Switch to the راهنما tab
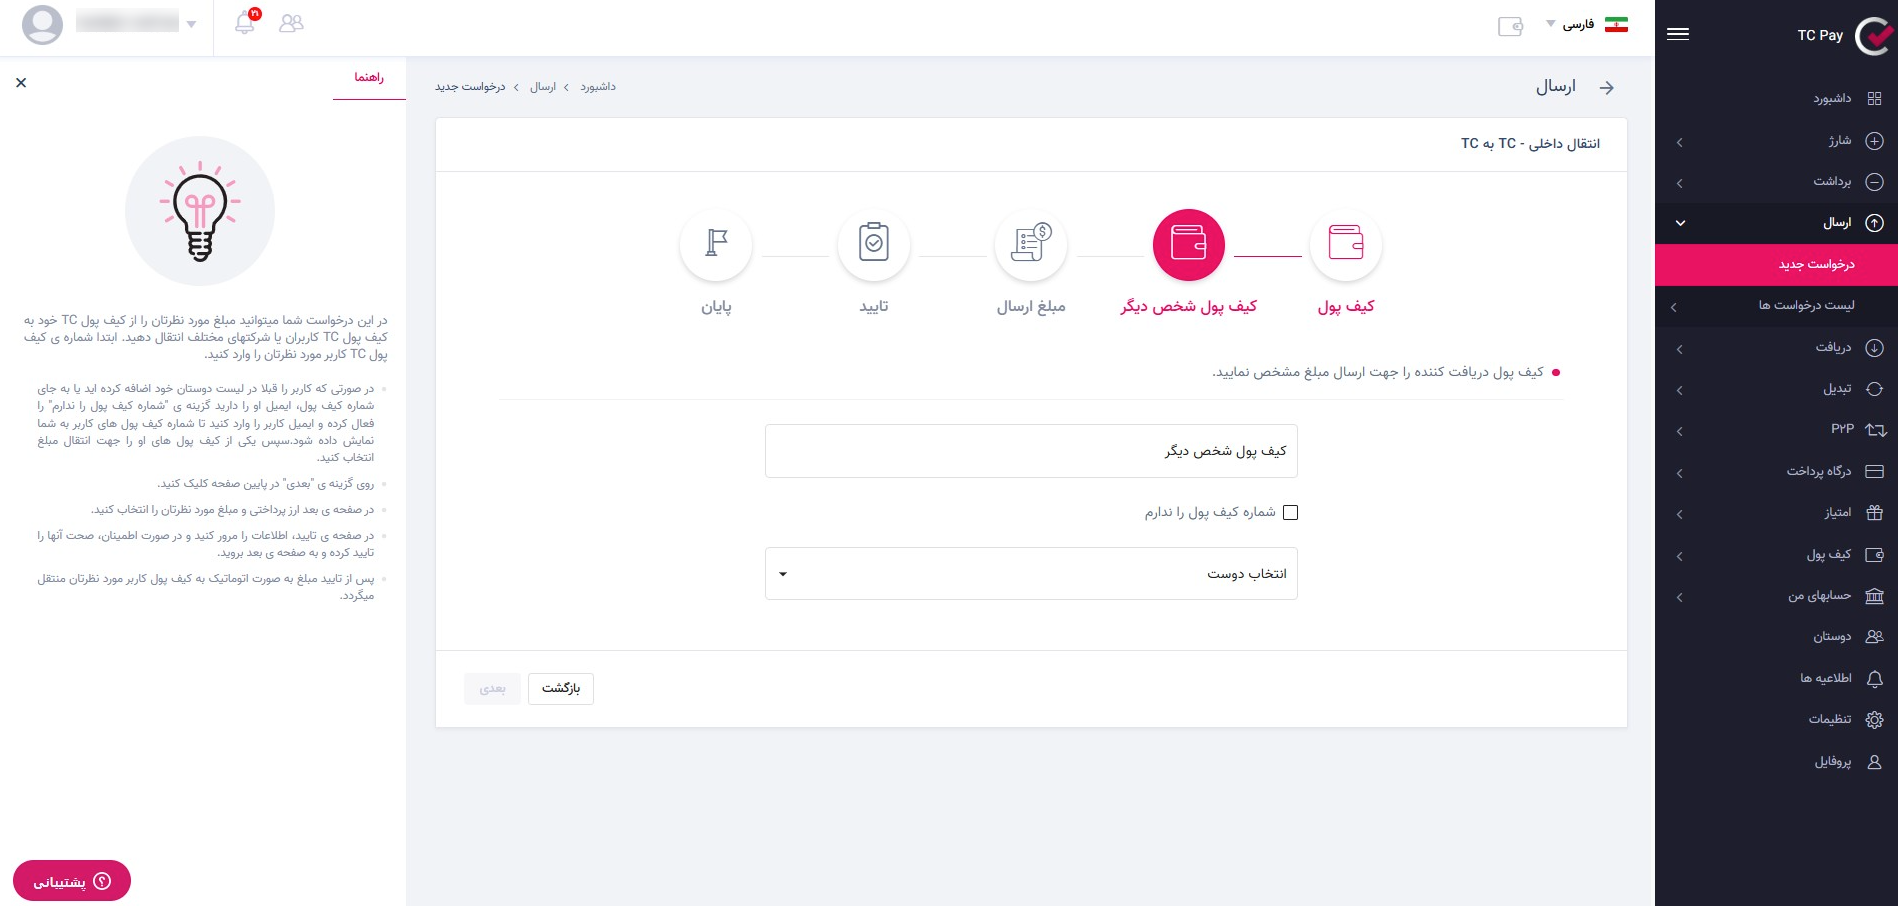The width and height of the screenshot is (1898, 906). [369, 78]
